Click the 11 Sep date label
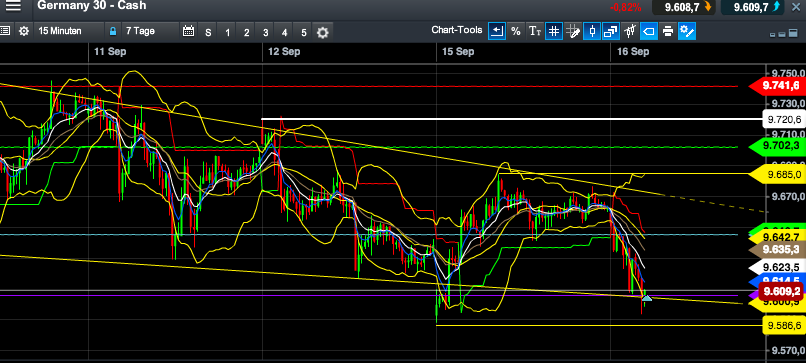Image resolution: width=806 pixels, height=363 pixels. click(111, 51)
